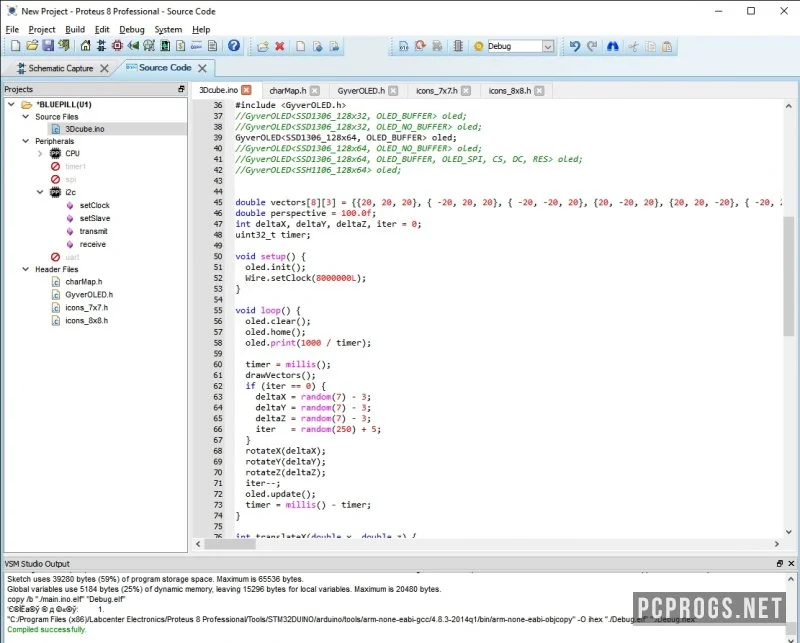Open the File menu

coord(12,30)
